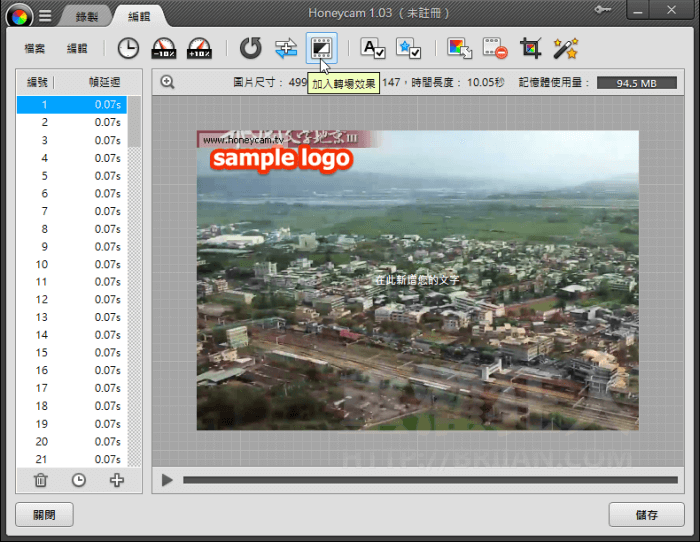Open the add text tool (A icon)

[x=373, y=48]
